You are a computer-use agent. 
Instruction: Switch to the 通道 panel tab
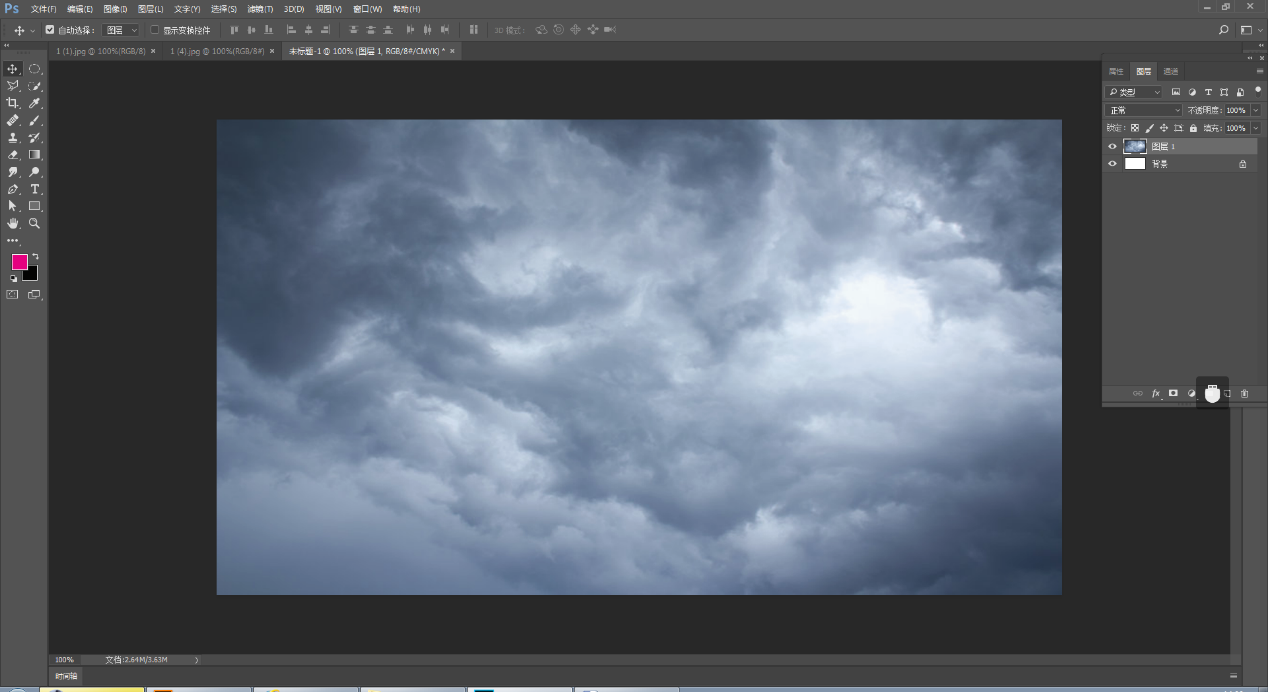1170,72
